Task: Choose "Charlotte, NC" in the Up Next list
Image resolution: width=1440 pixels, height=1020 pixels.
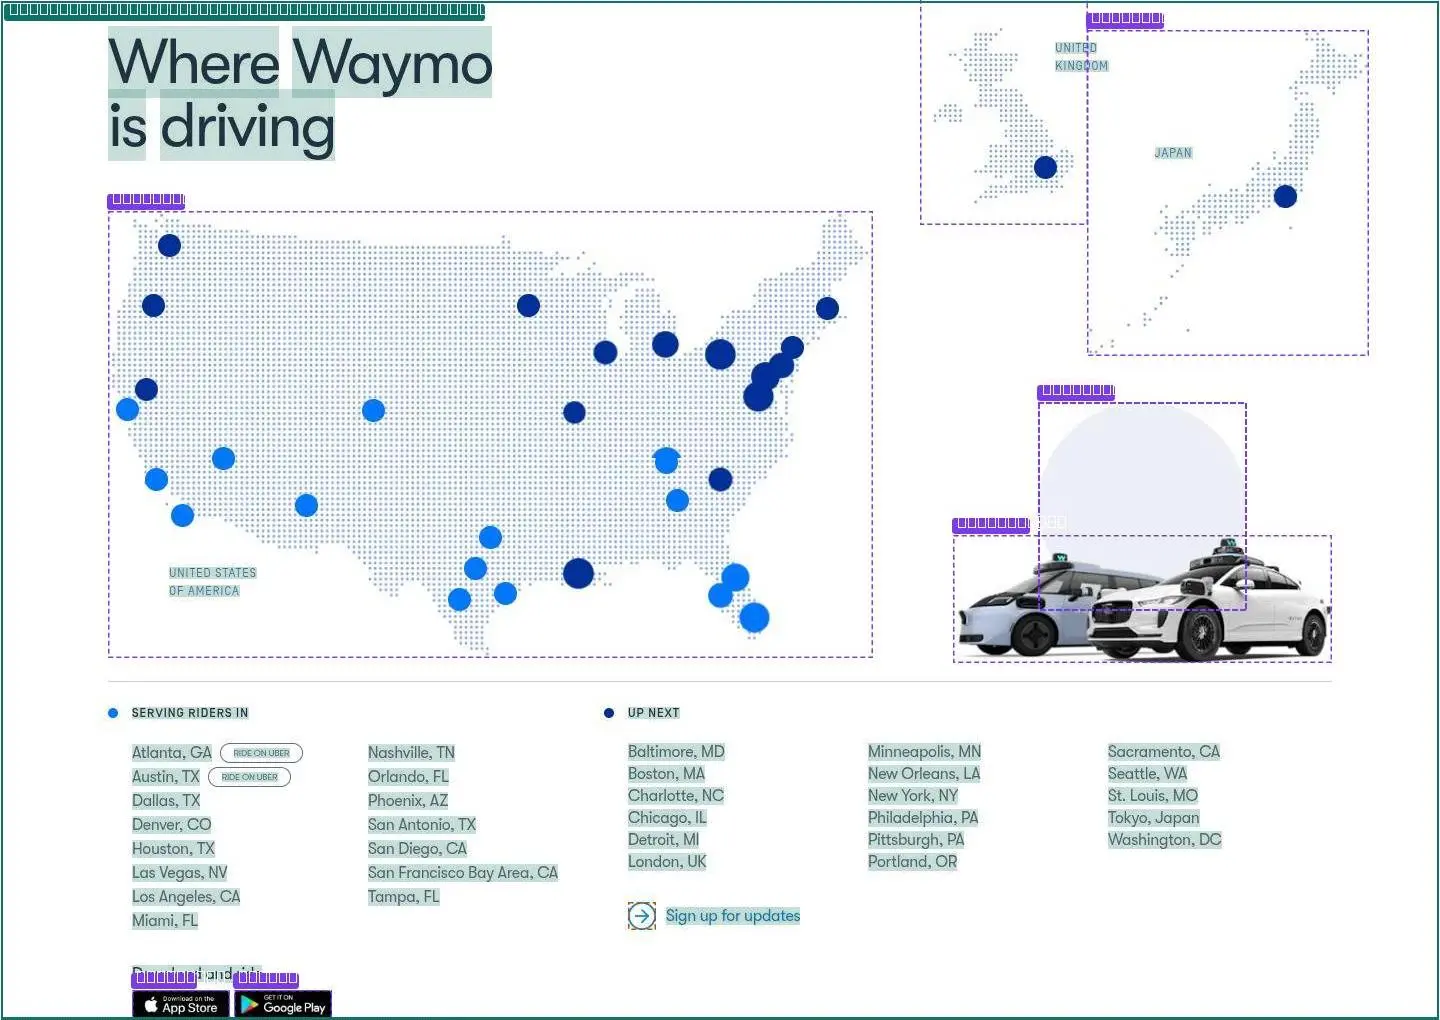Action: tap(676, 796)
